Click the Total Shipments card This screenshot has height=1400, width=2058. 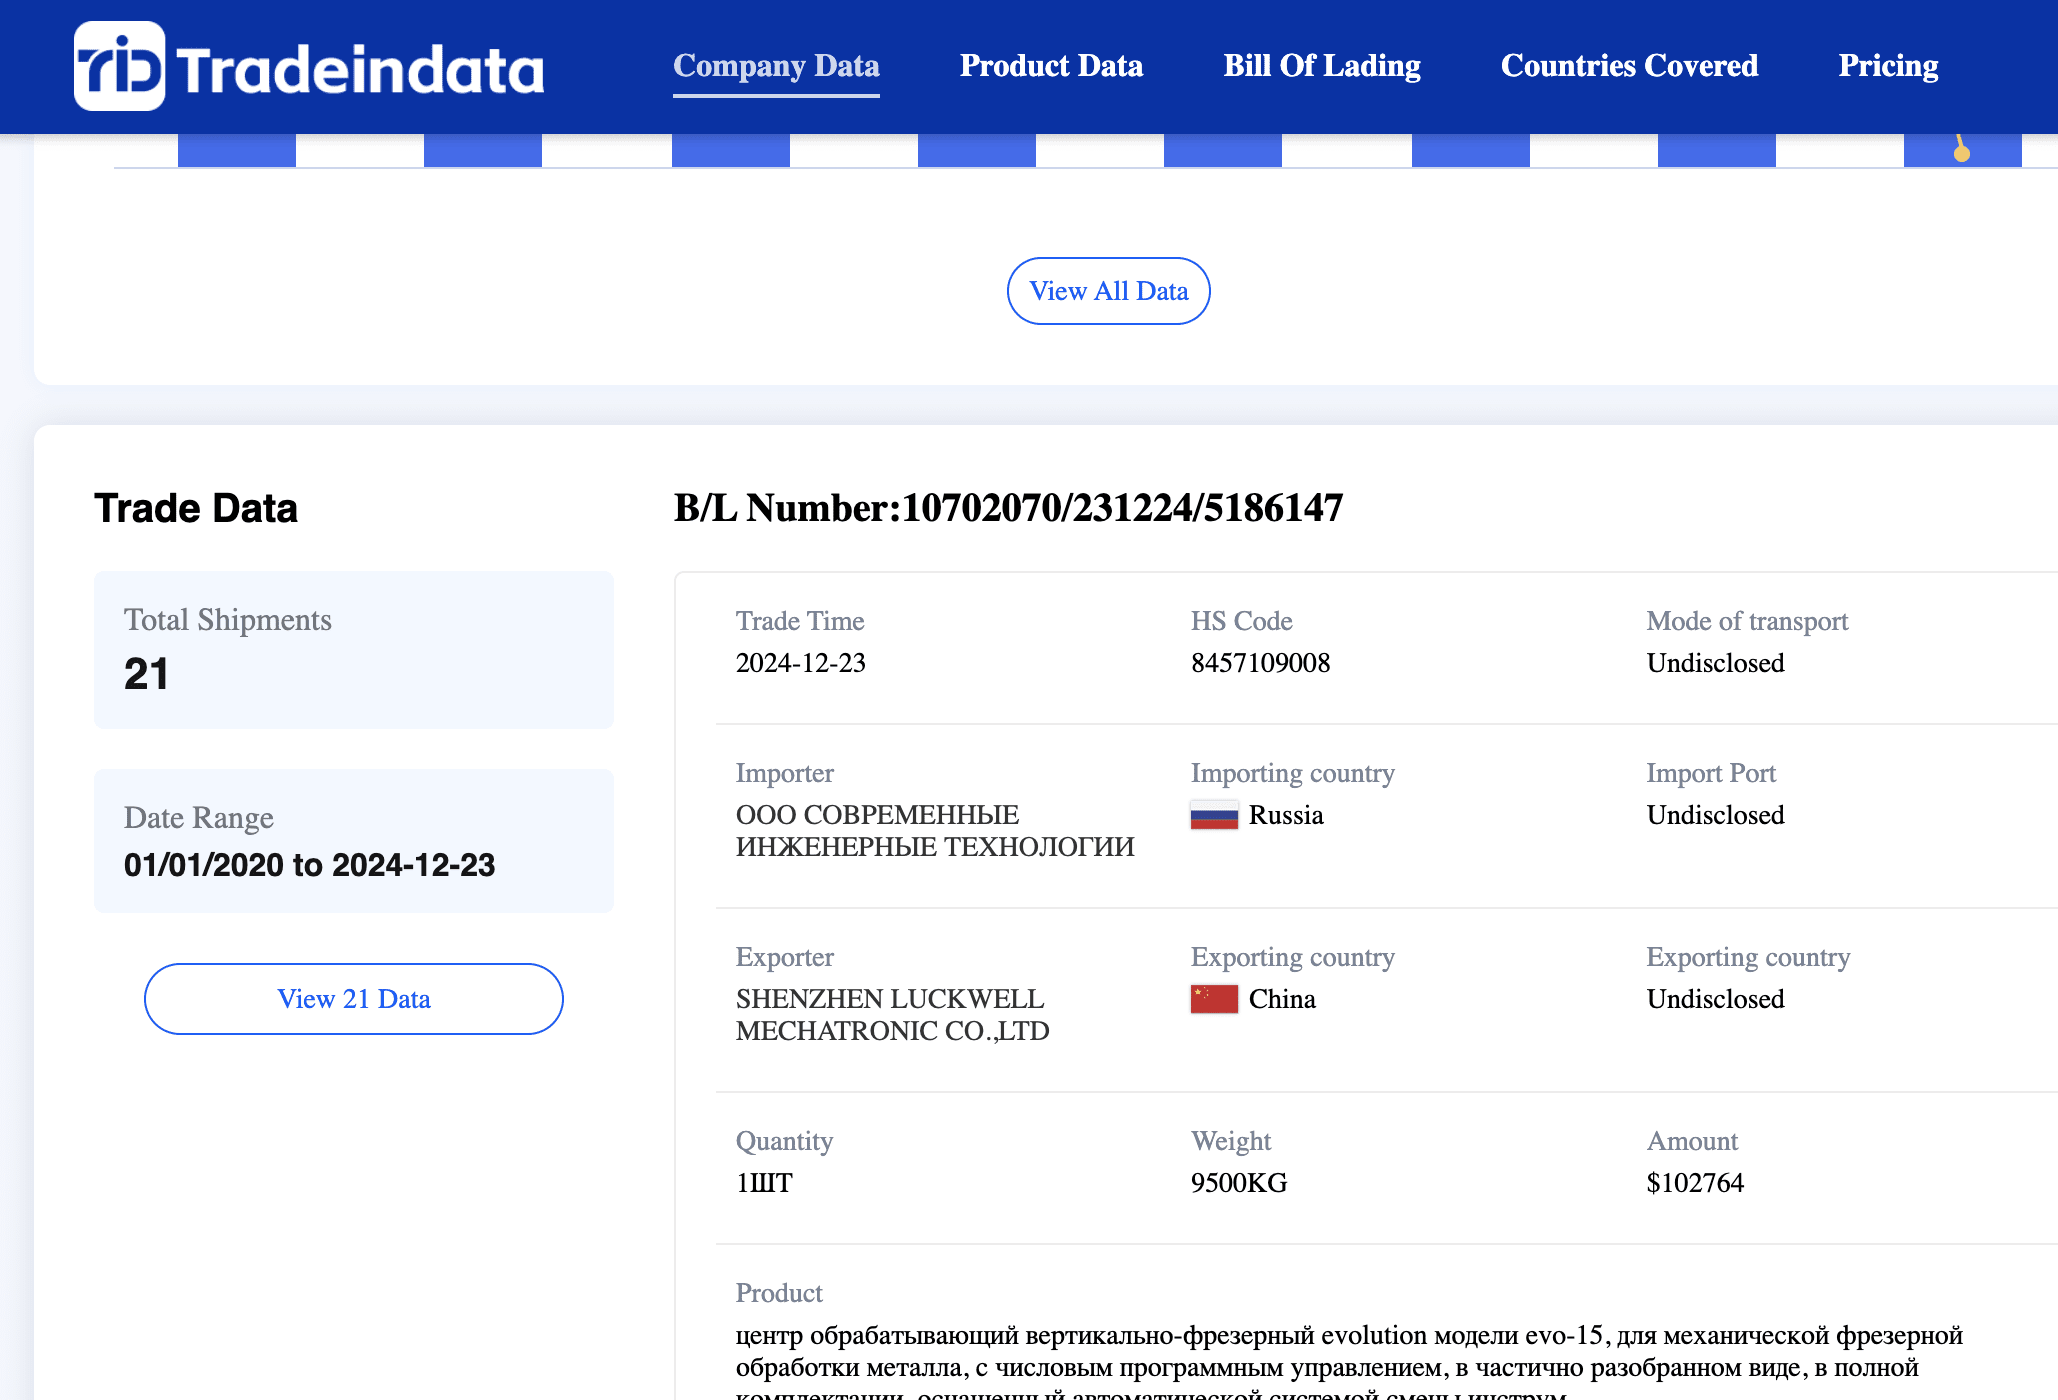point(354,649)
